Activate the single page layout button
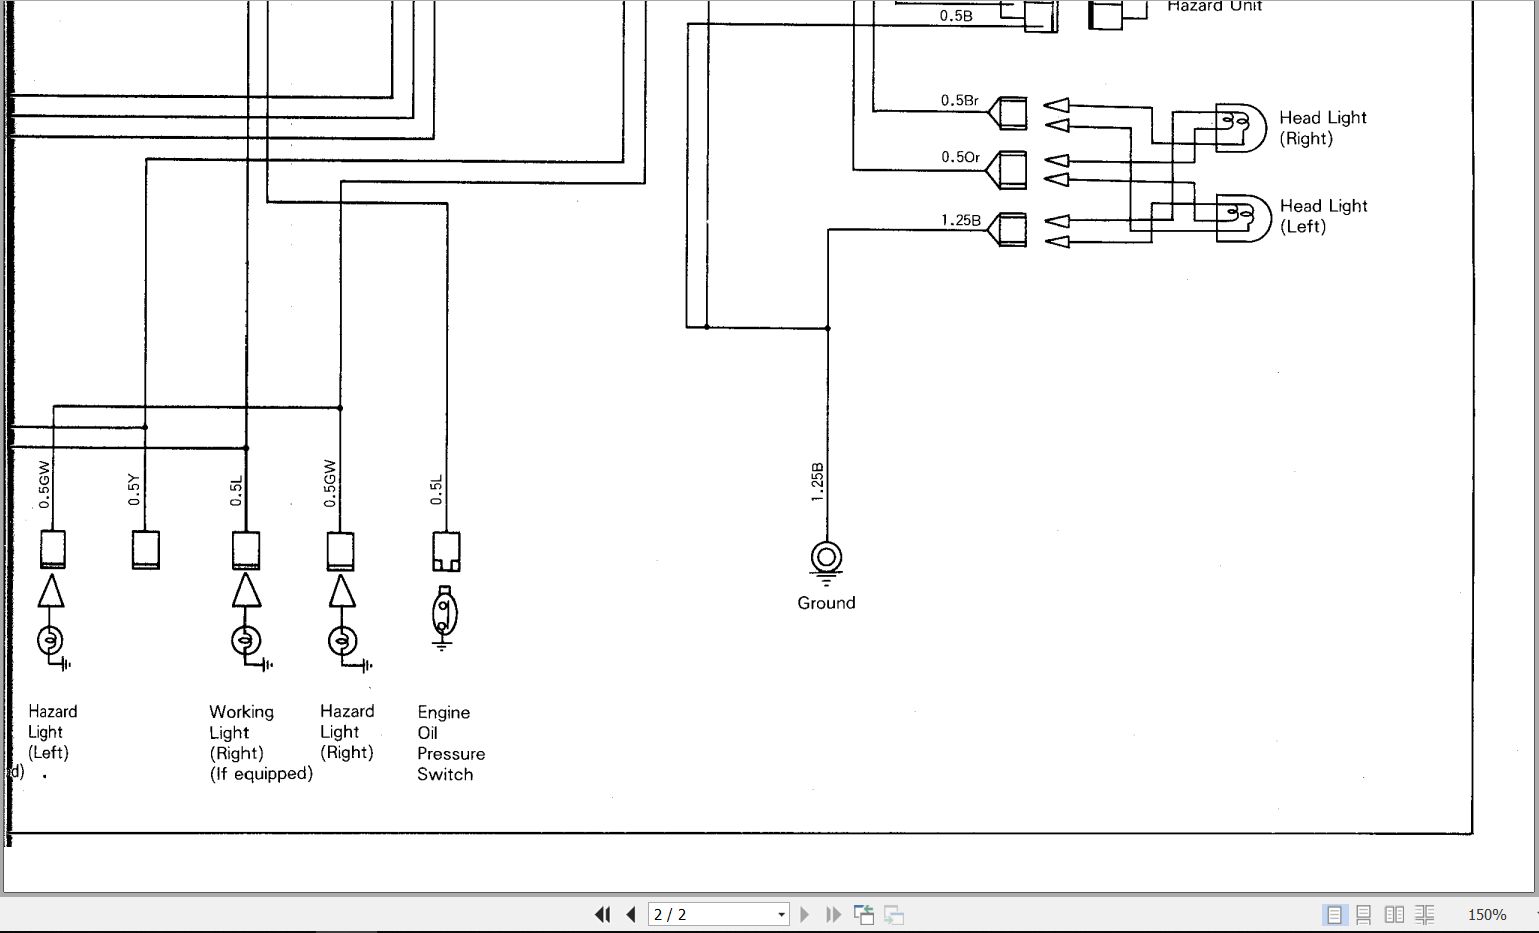The width and height of the screenshot is (1539, 933). (x=1333, y=914)
